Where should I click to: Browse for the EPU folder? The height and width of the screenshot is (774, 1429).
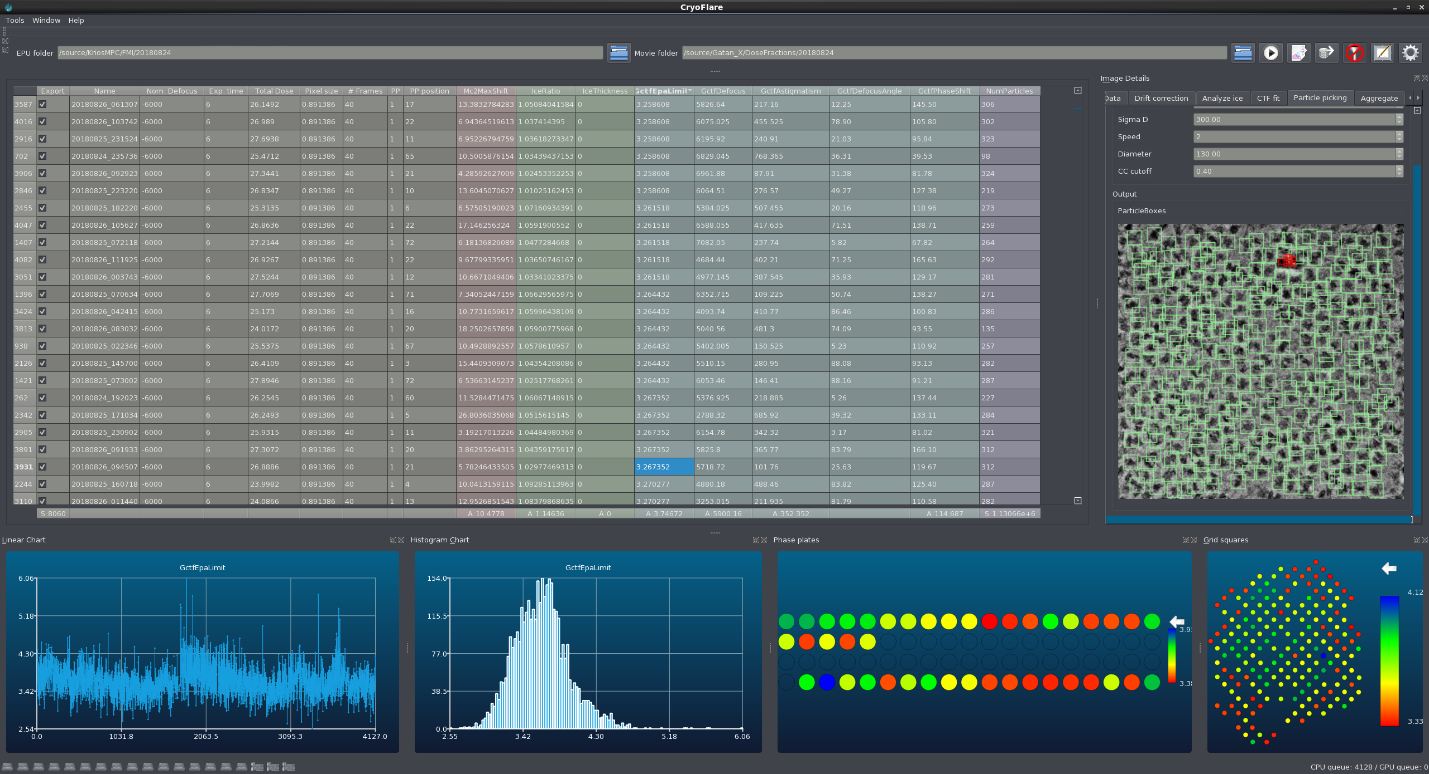pos(619,53)
